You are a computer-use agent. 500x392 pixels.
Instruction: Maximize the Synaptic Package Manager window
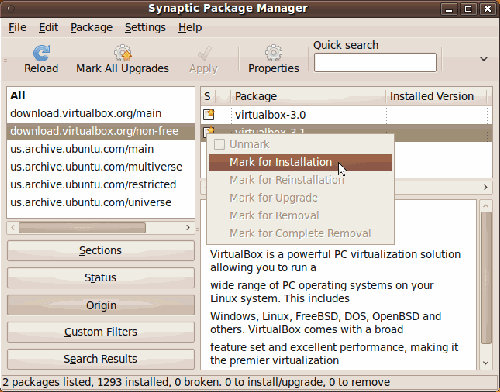pos(468,9)
